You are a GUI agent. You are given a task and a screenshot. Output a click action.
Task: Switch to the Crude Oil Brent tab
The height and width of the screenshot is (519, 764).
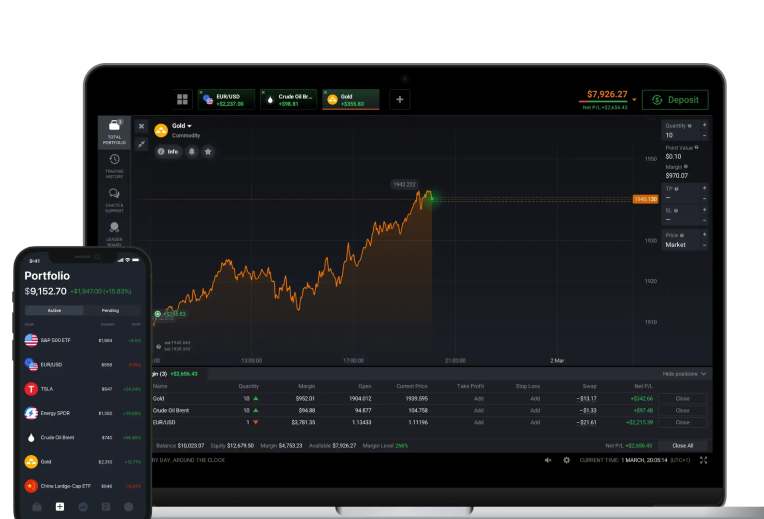click(x=288, y=99)
